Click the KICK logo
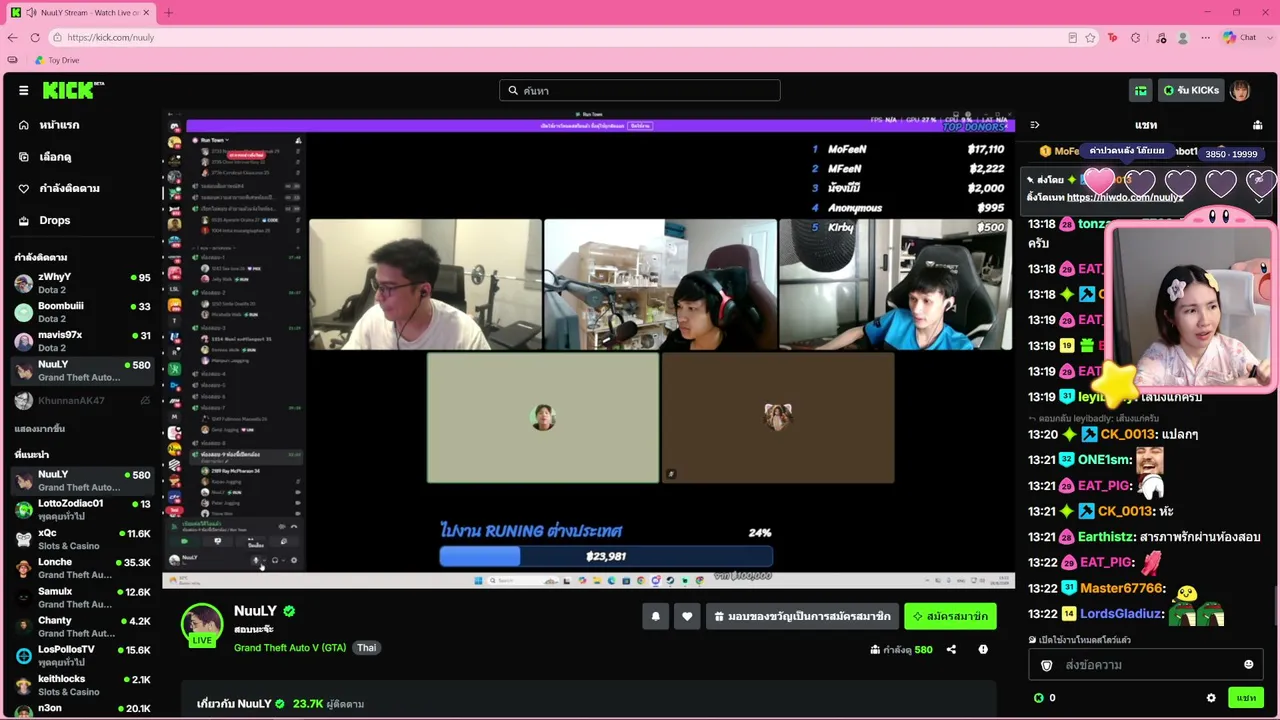Image resolution: width=1280 pixels, height=720 pixels. click(73, 90)
